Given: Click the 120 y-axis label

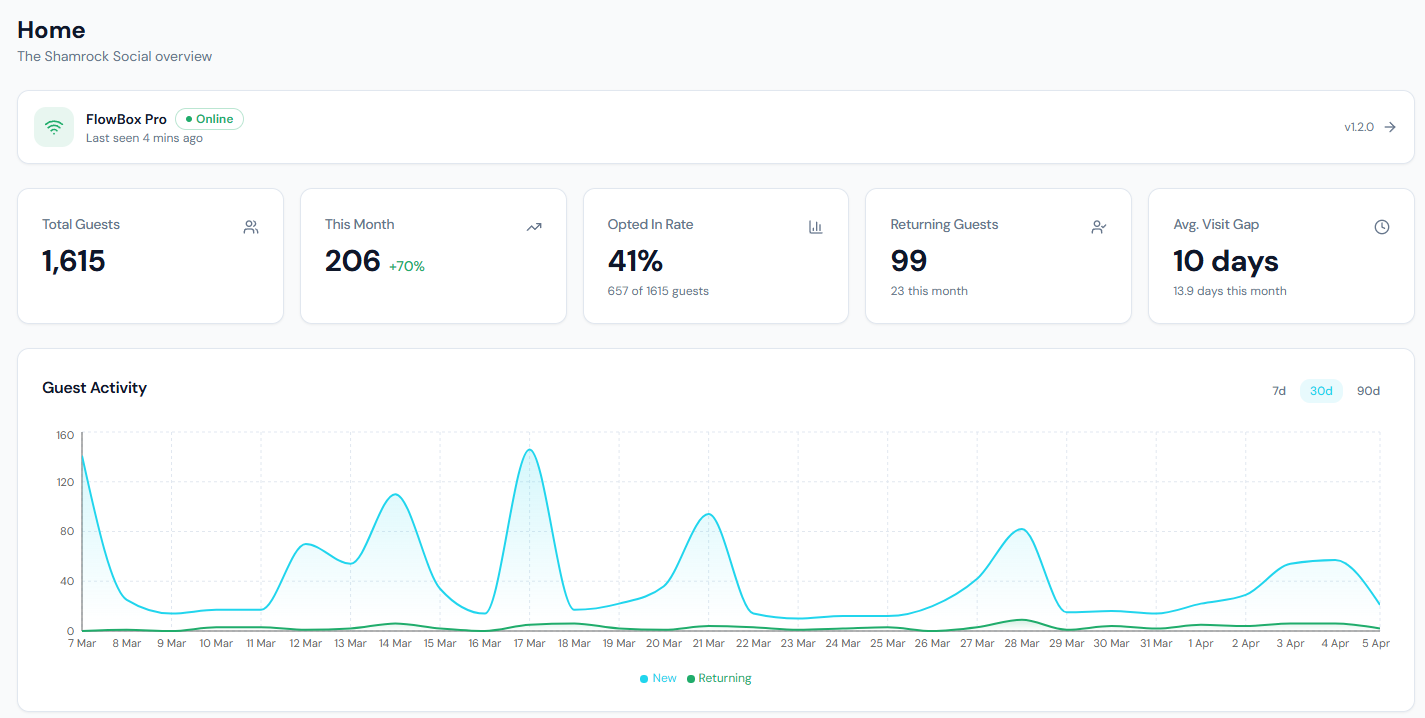Looking at the screenshot, I should tap(65, 482).
